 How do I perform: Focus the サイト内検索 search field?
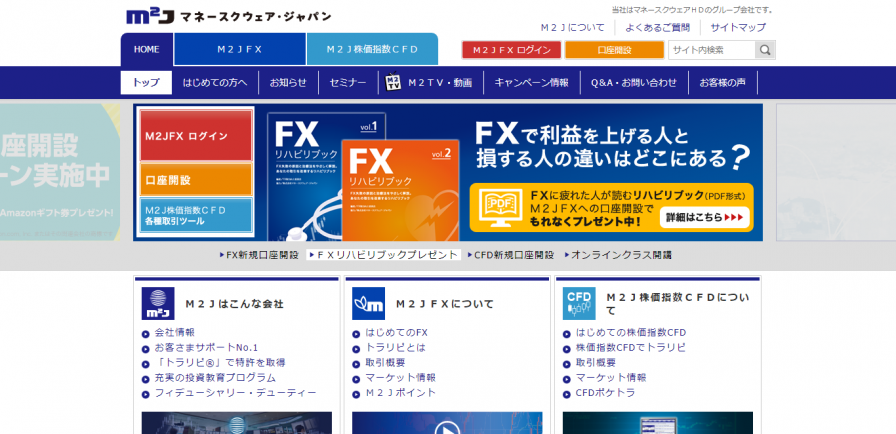(x=712, y=50)
